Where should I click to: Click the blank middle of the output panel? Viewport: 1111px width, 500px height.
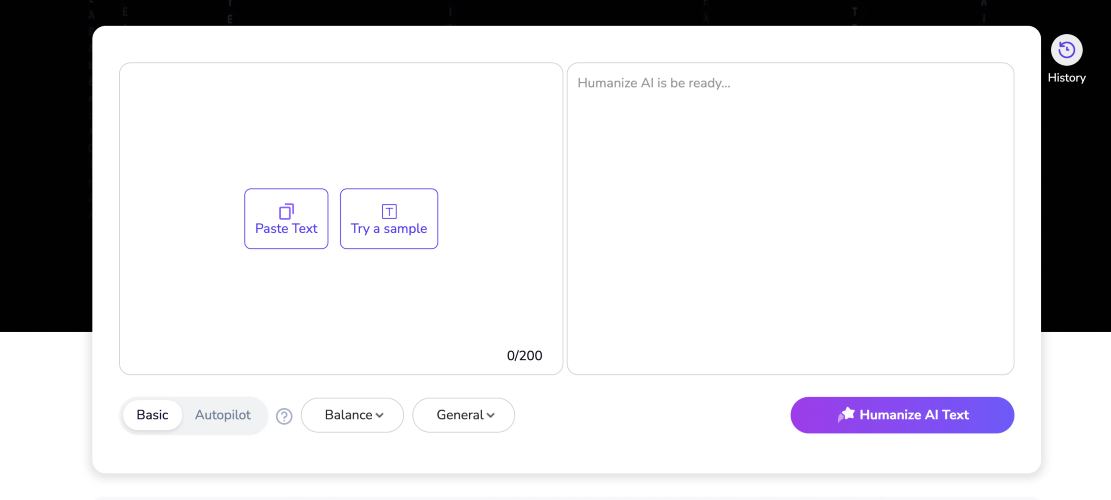(x=790, y=230)
